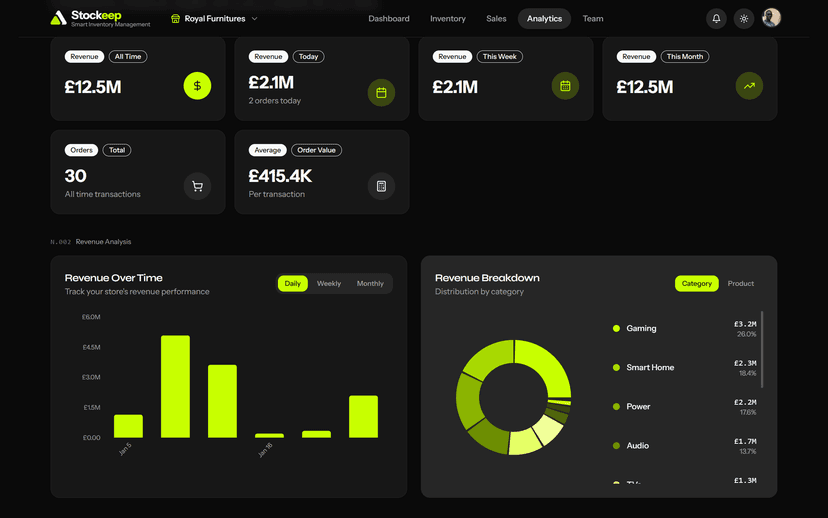The image size is (828, 518).
Task: Click the Revenue Breakdown legend scrollbar
Action: pos(762,350)
